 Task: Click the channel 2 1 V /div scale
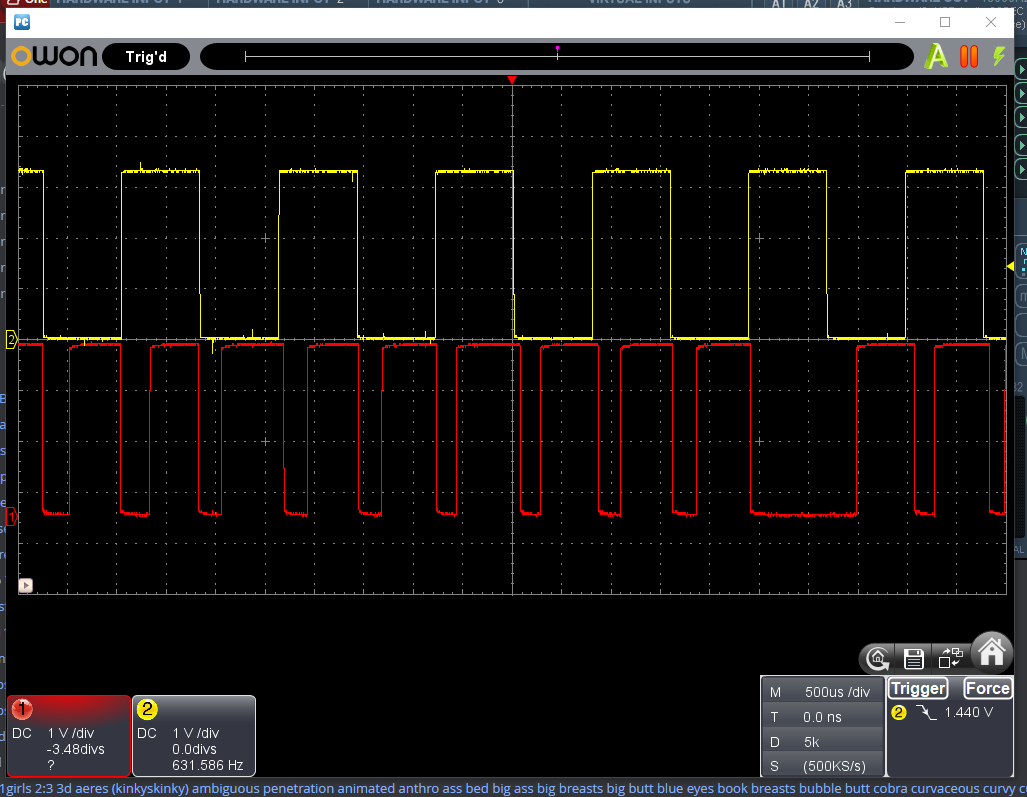pos(195,733)
